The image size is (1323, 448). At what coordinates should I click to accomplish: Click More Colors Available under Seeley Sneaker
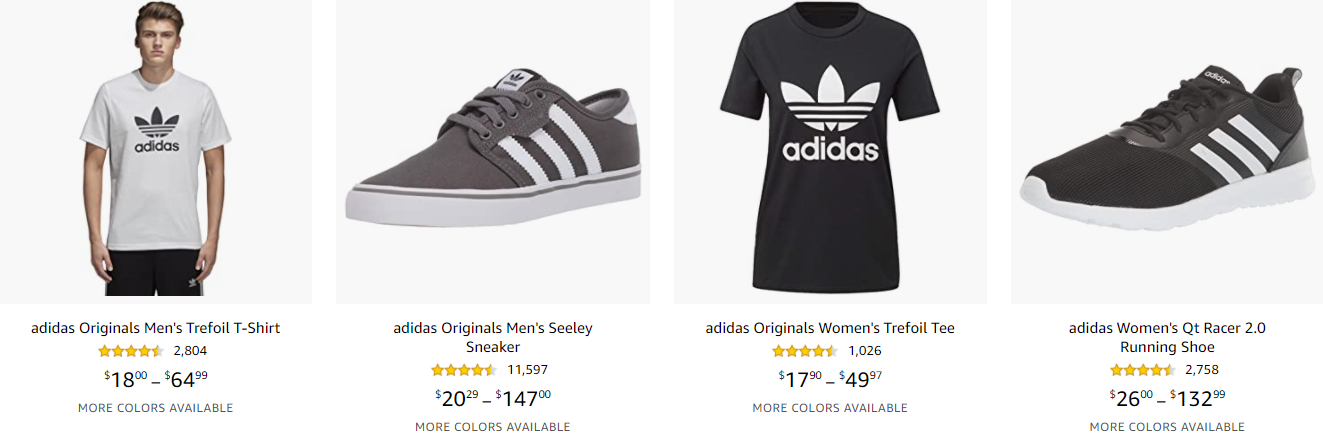click(492, 427)
